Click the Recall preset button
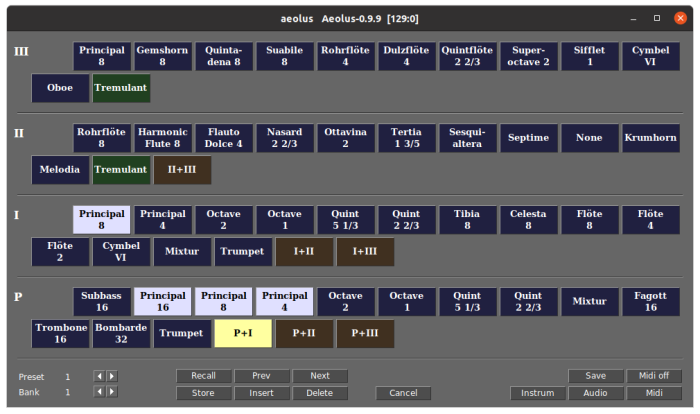The width and height of the screenshot is (700, 414). point(203,376)
